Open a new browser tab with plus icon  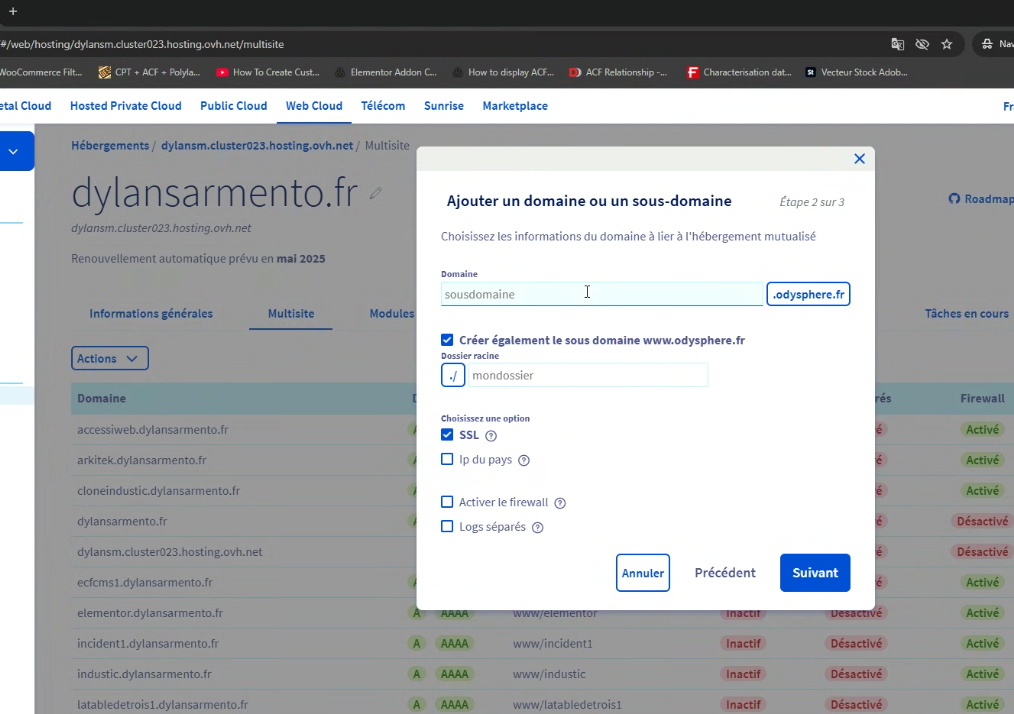(x=13, y=11)
